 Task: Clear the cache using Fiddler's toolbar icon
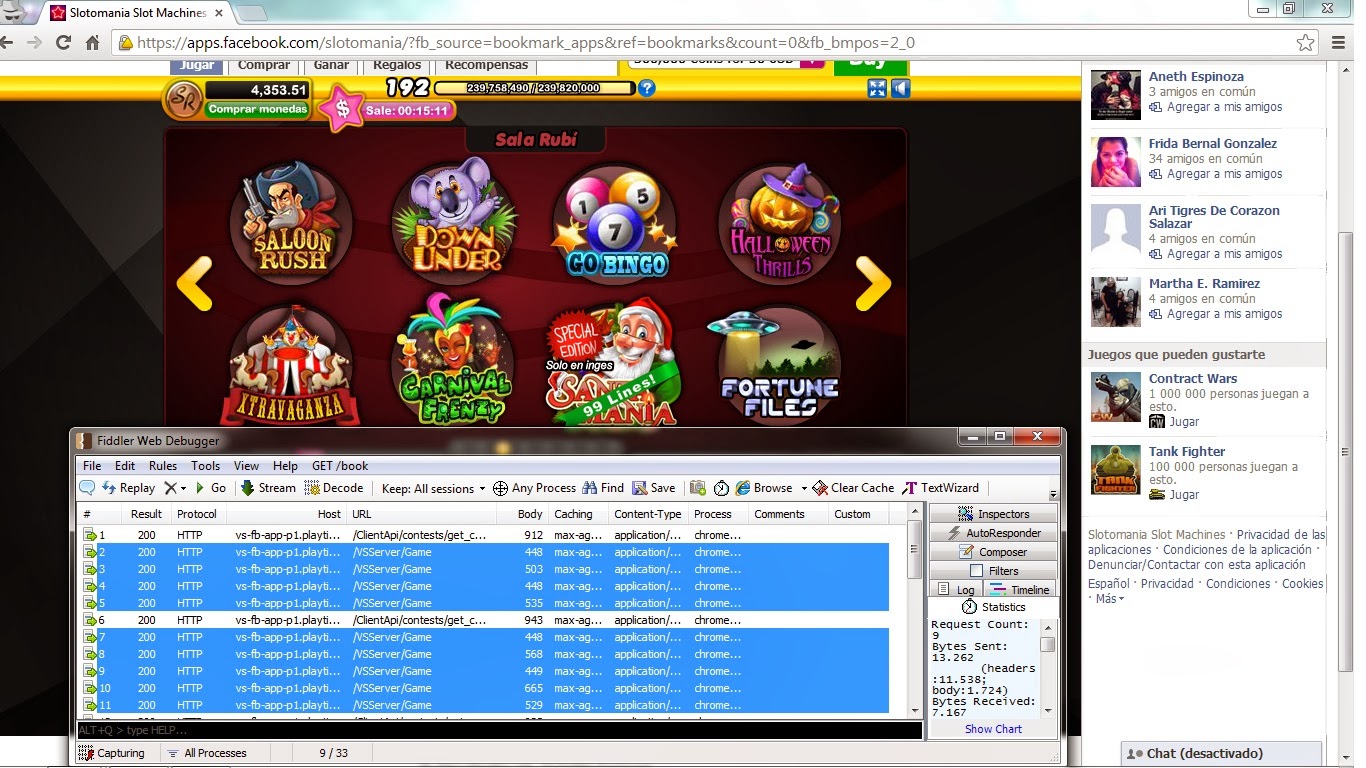point(853,488)
